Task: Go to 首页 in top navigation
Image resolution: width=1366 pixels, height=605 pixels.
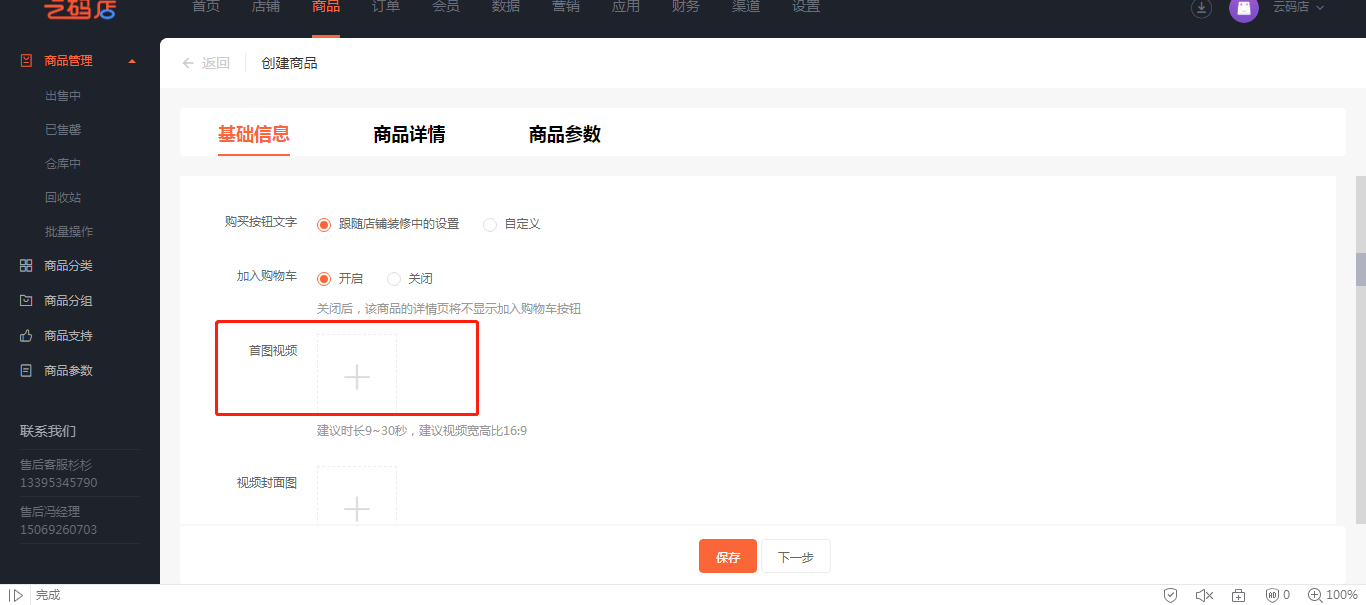Action: coord(206,7)
